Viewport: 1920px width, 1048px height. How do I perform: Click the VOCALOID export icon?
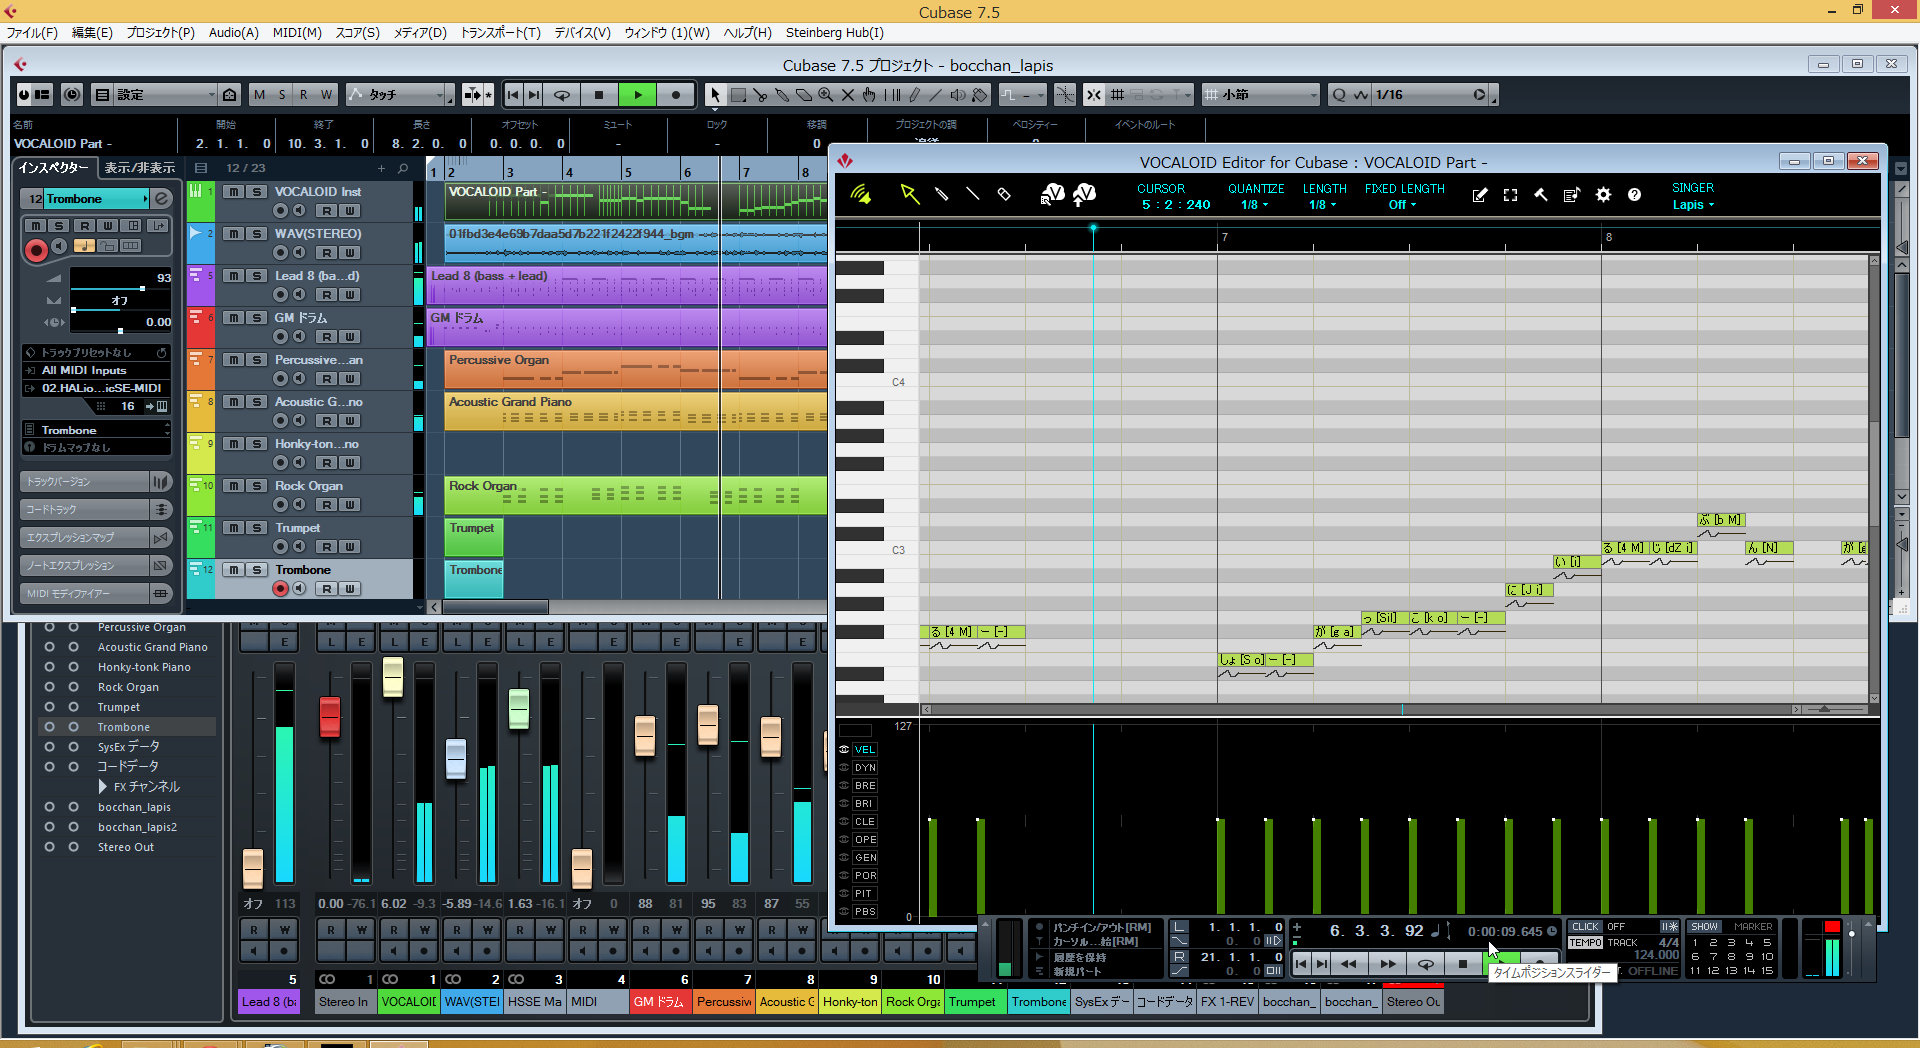tap(1084, 194)
